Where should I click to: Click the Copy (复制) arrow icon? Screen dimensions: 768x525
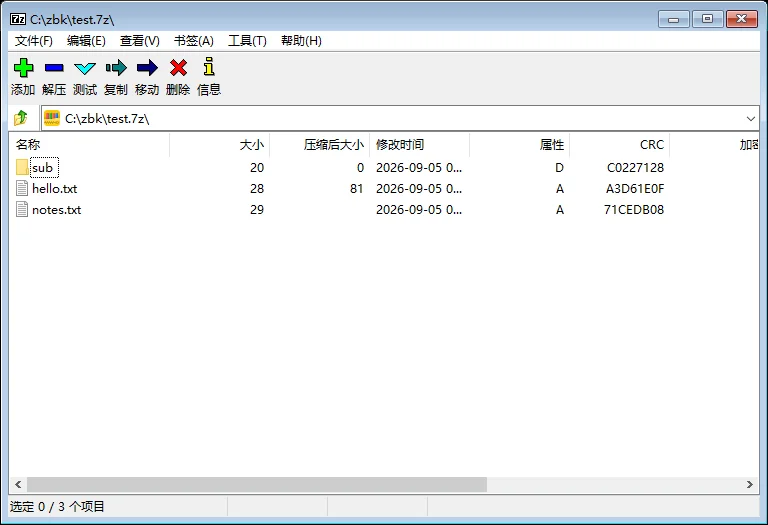point(116,68)
